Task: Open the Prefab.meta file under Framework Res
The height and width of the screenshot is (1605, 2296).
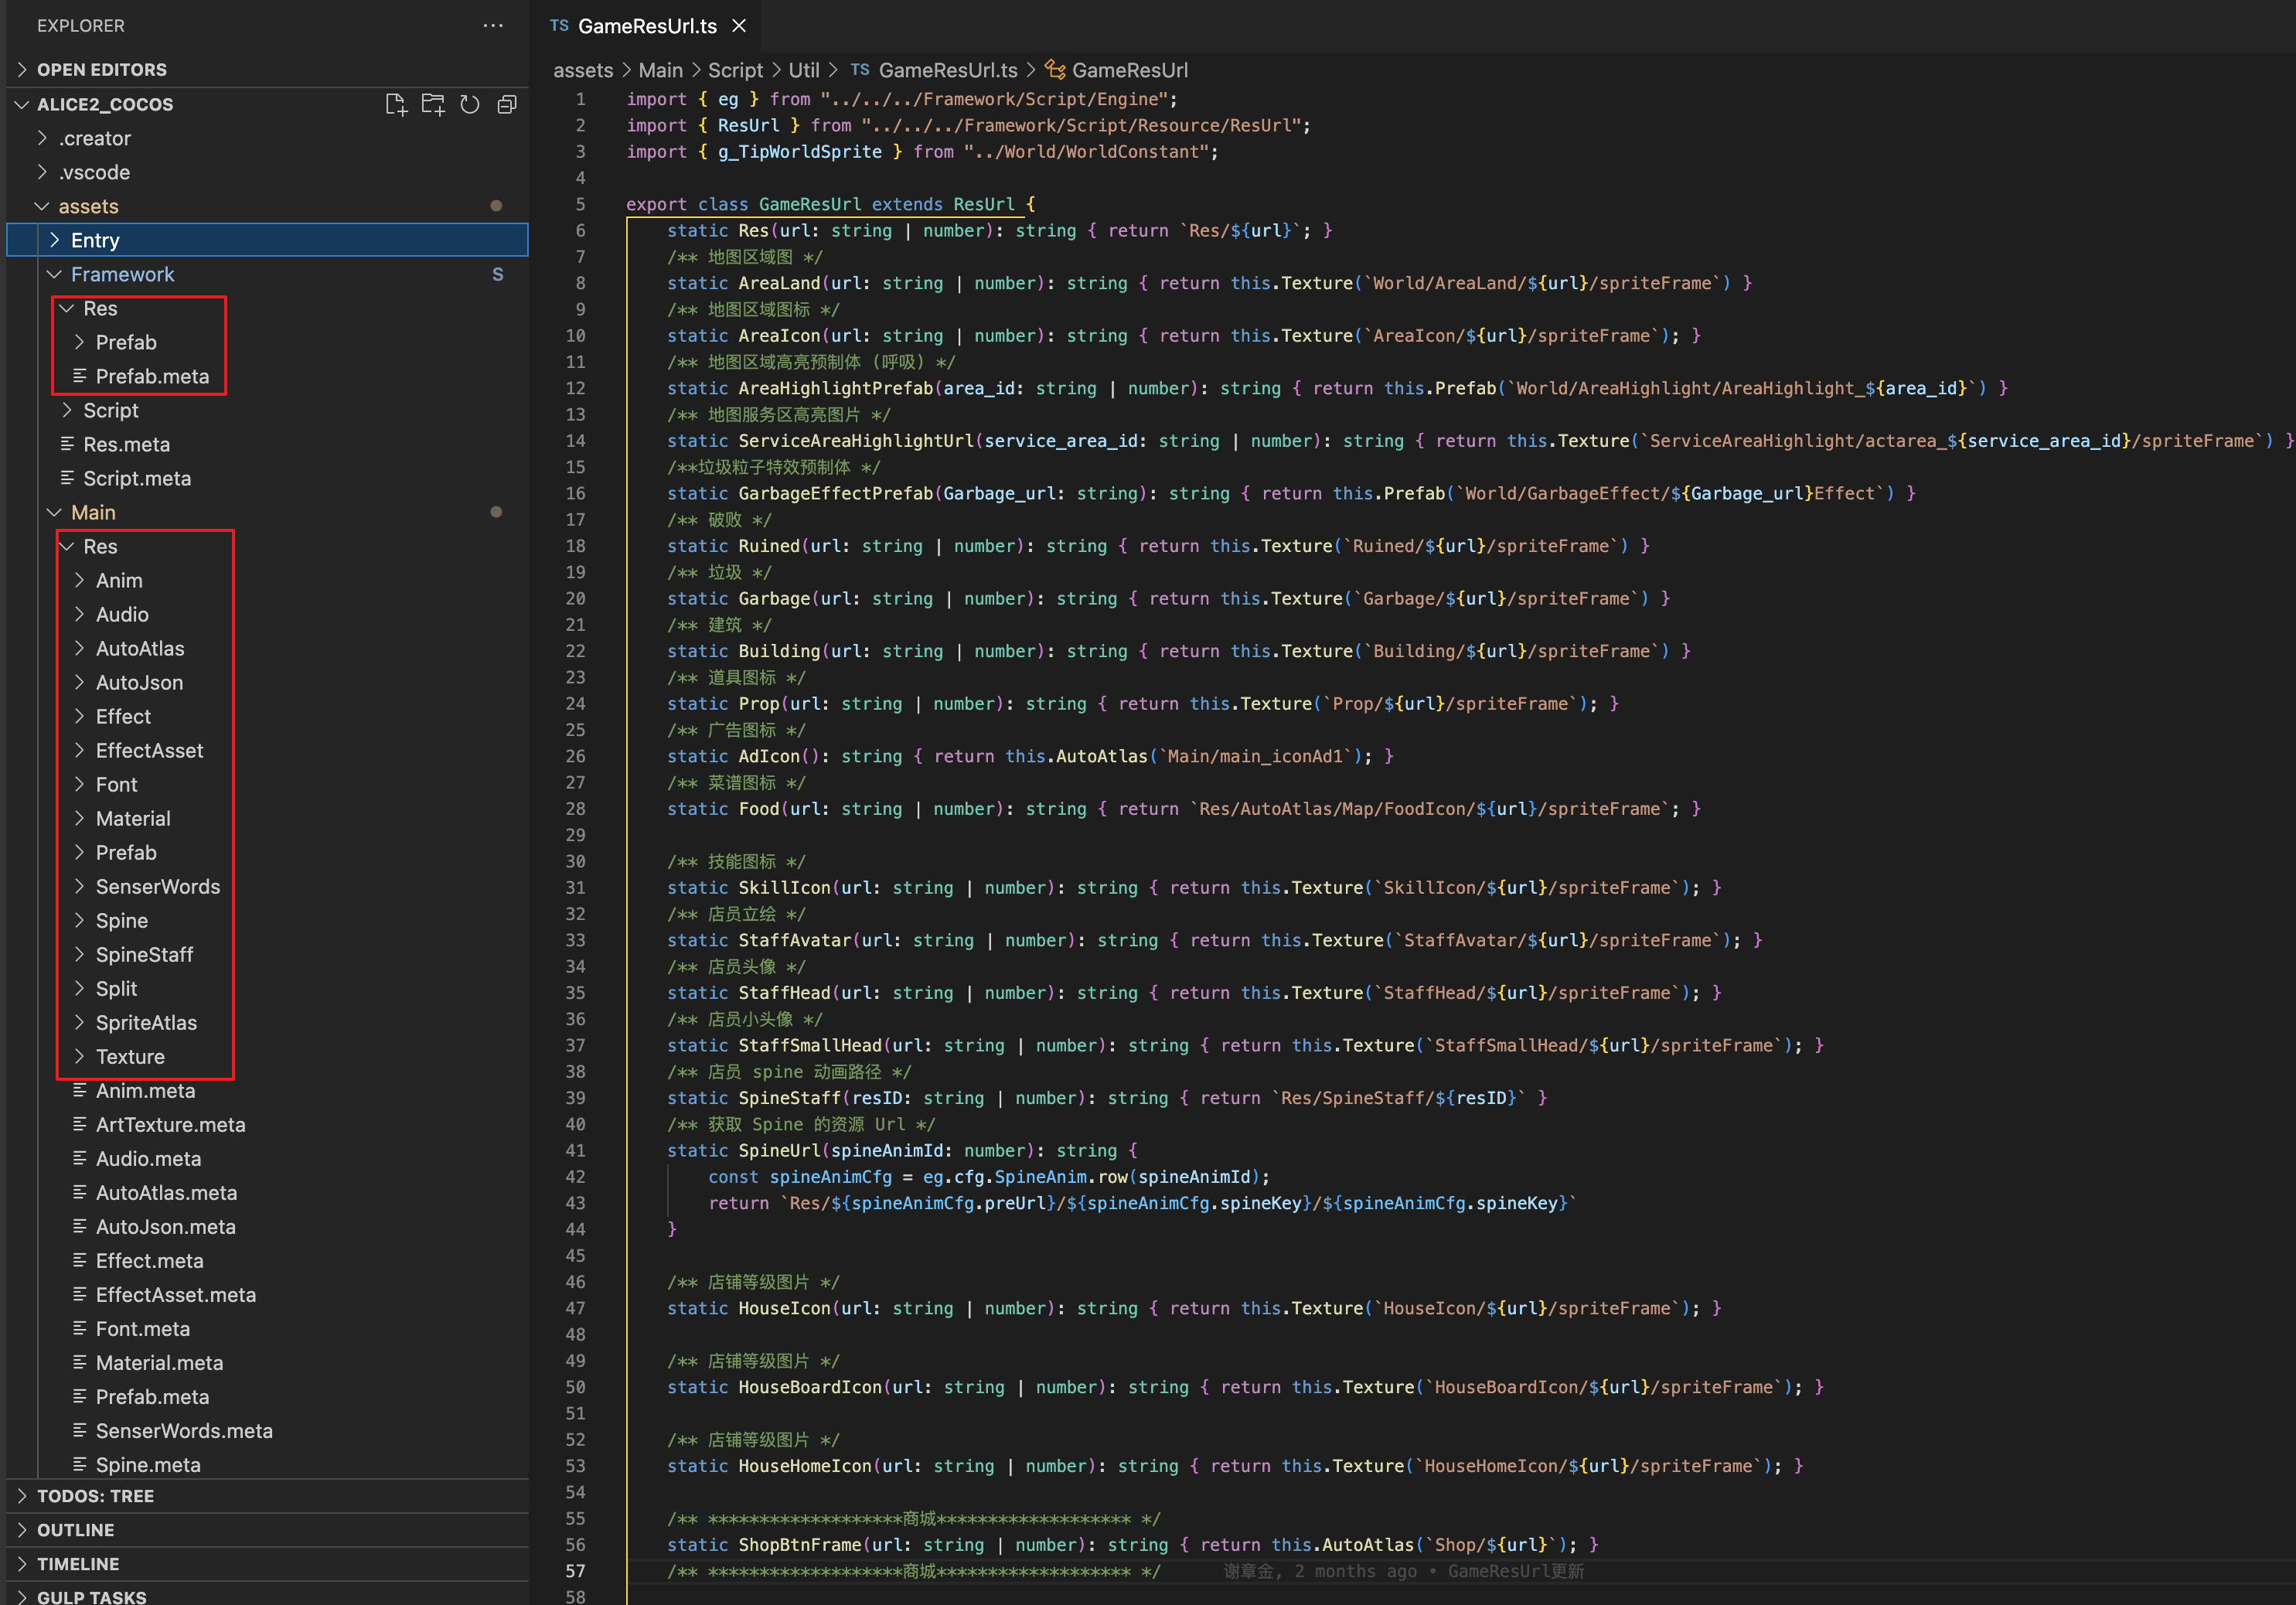Action: (152, 376)
